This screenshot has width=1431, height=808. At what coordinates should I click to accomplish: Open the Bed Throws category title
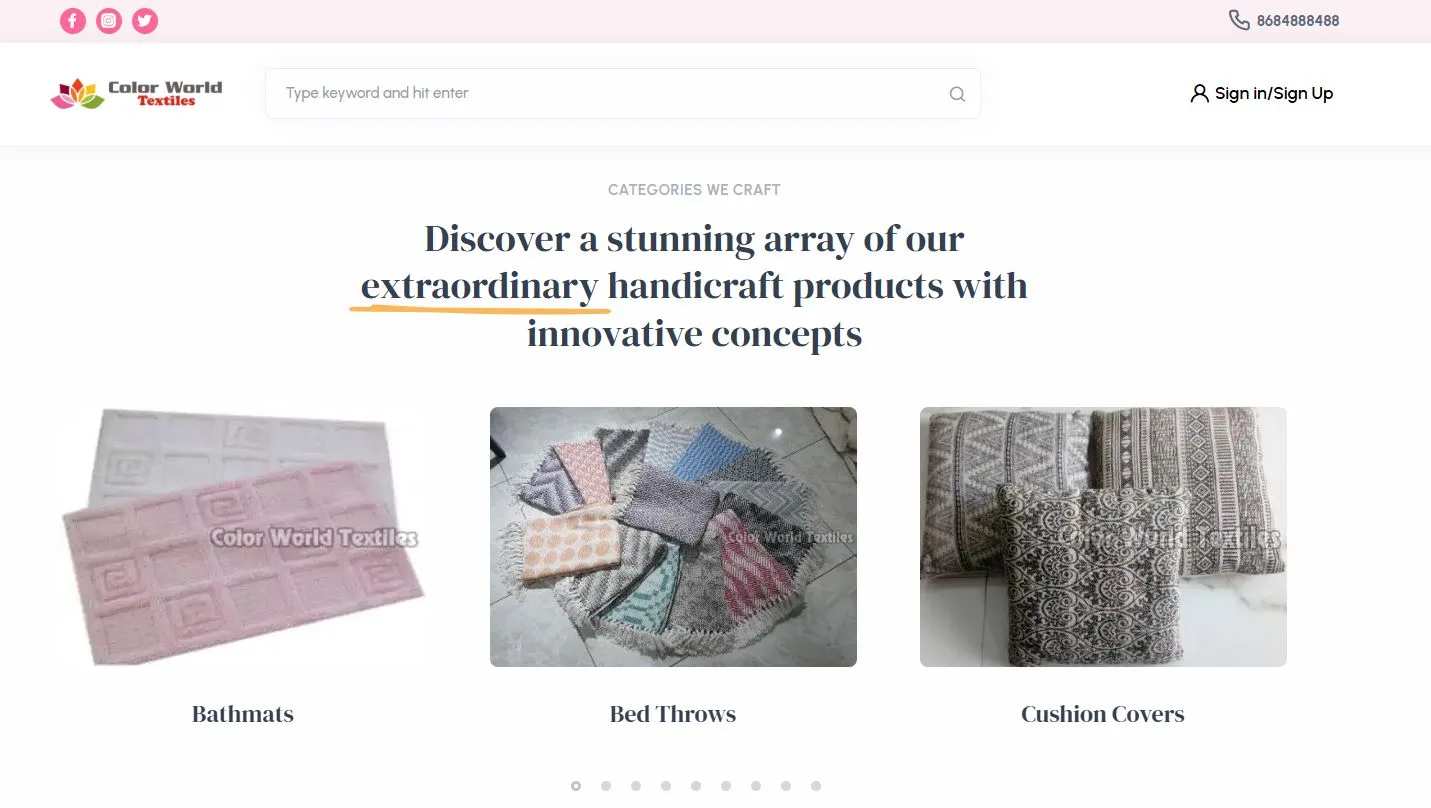(x=673, y=714)
